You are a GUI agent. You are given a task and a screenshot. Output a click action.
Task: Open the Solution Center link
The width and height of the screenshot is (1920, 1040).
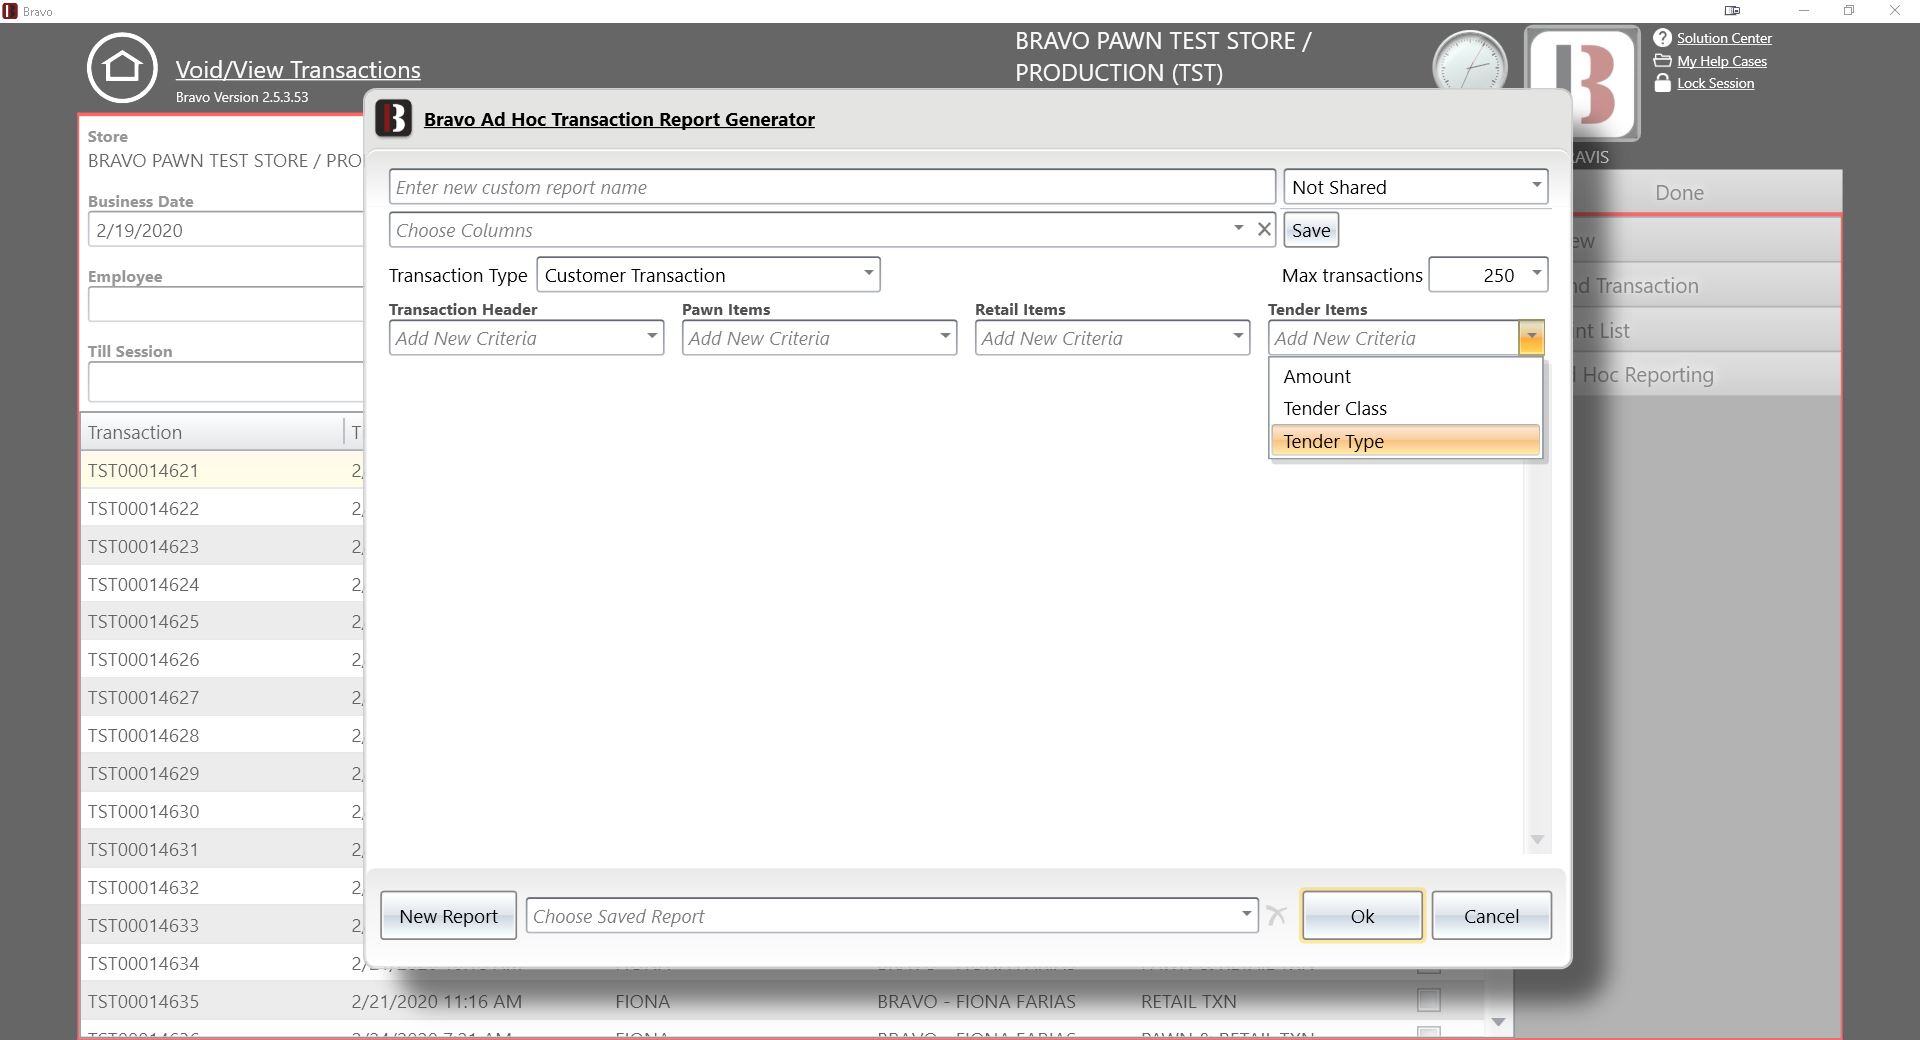tap(1724, 38)
